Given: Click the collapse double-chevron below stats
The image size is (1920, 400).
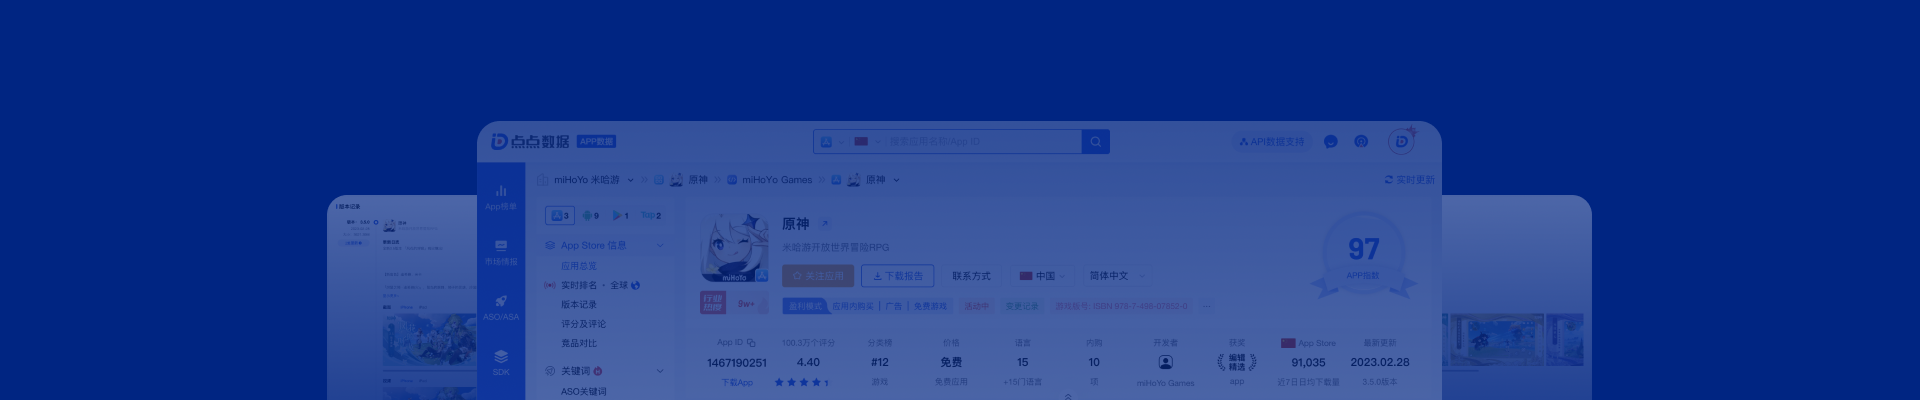Looking at the screenshot, I should [x=1068, y=396].
